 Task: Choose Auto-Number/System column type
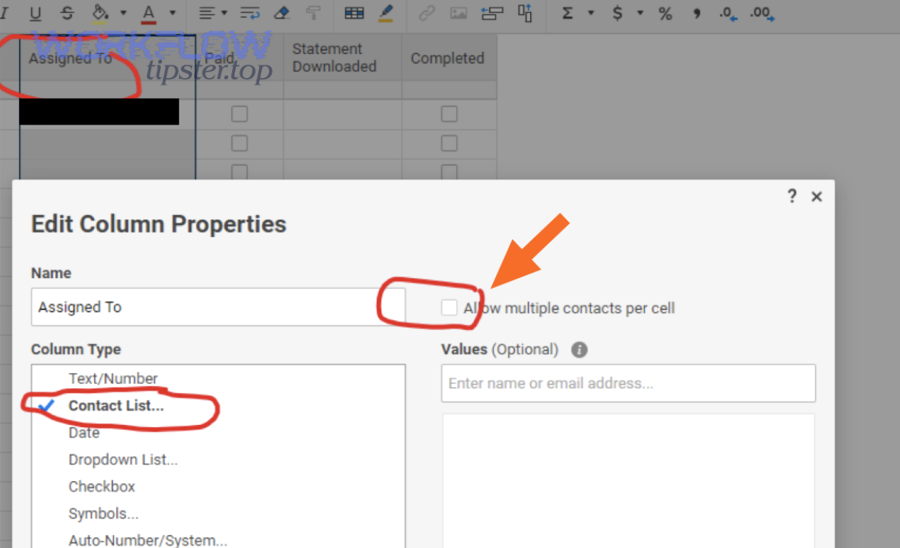click(148, 541)
